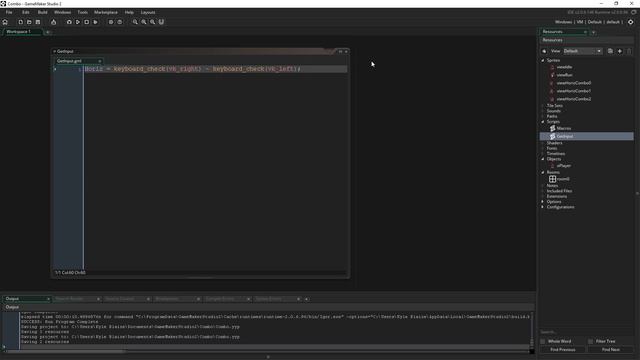The width and height of the screenshot is (640, 360).
Task: Click the add resource plus icon
Action: (620, 51)
